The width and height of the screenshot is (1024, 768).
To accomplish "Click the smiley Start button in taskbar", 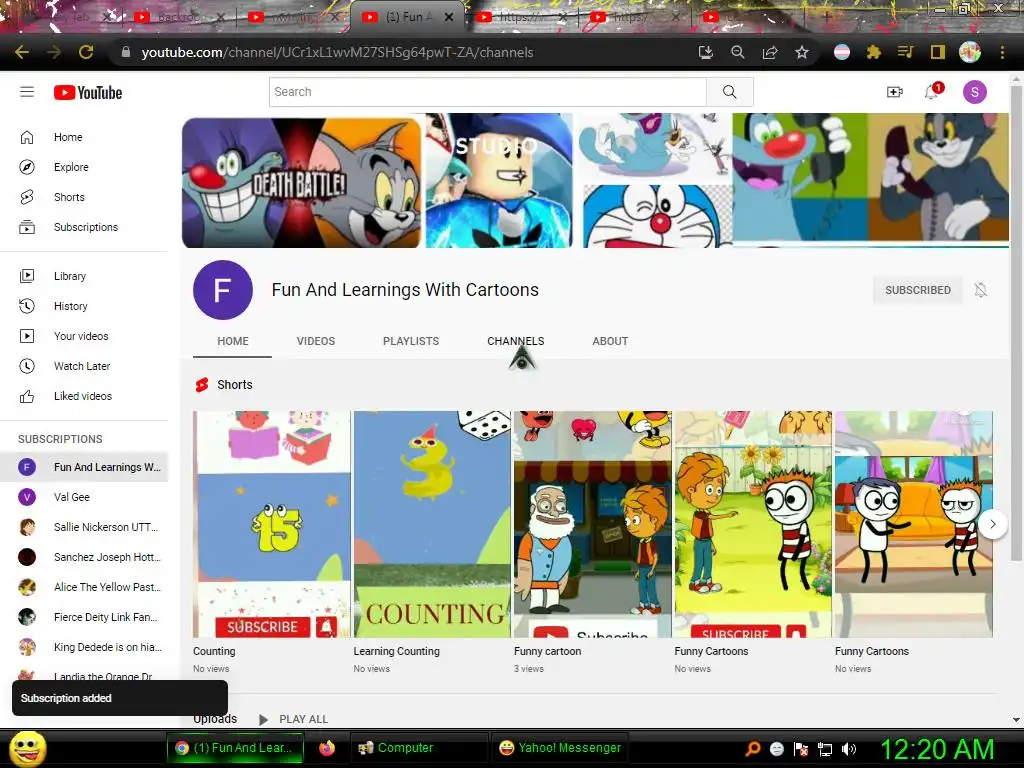I will click(27, 748).
